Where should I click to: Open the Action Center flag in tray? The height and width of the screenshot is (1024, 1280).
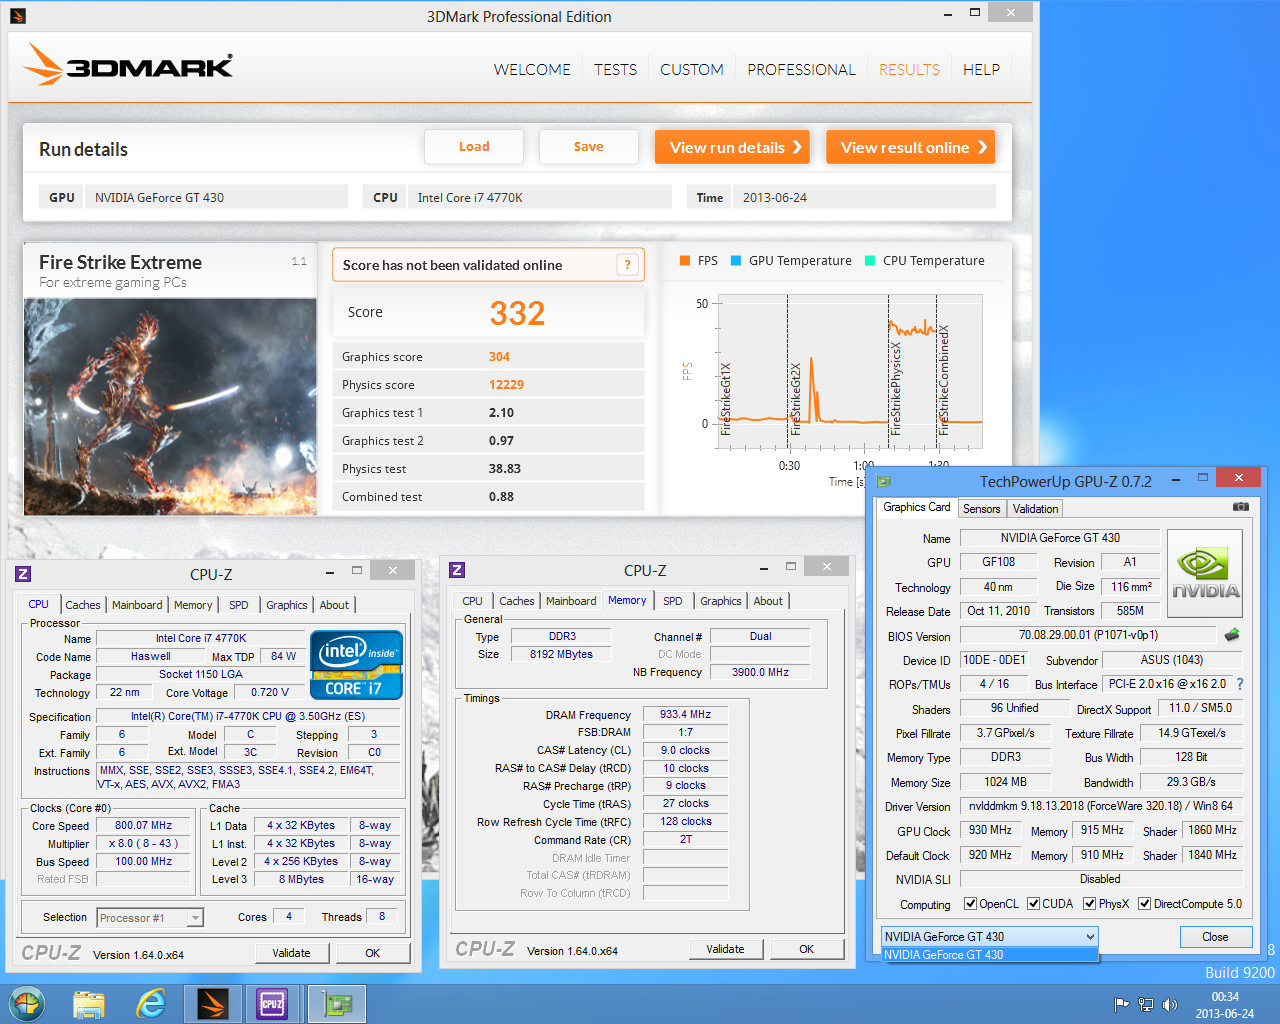(1121, 1004)
